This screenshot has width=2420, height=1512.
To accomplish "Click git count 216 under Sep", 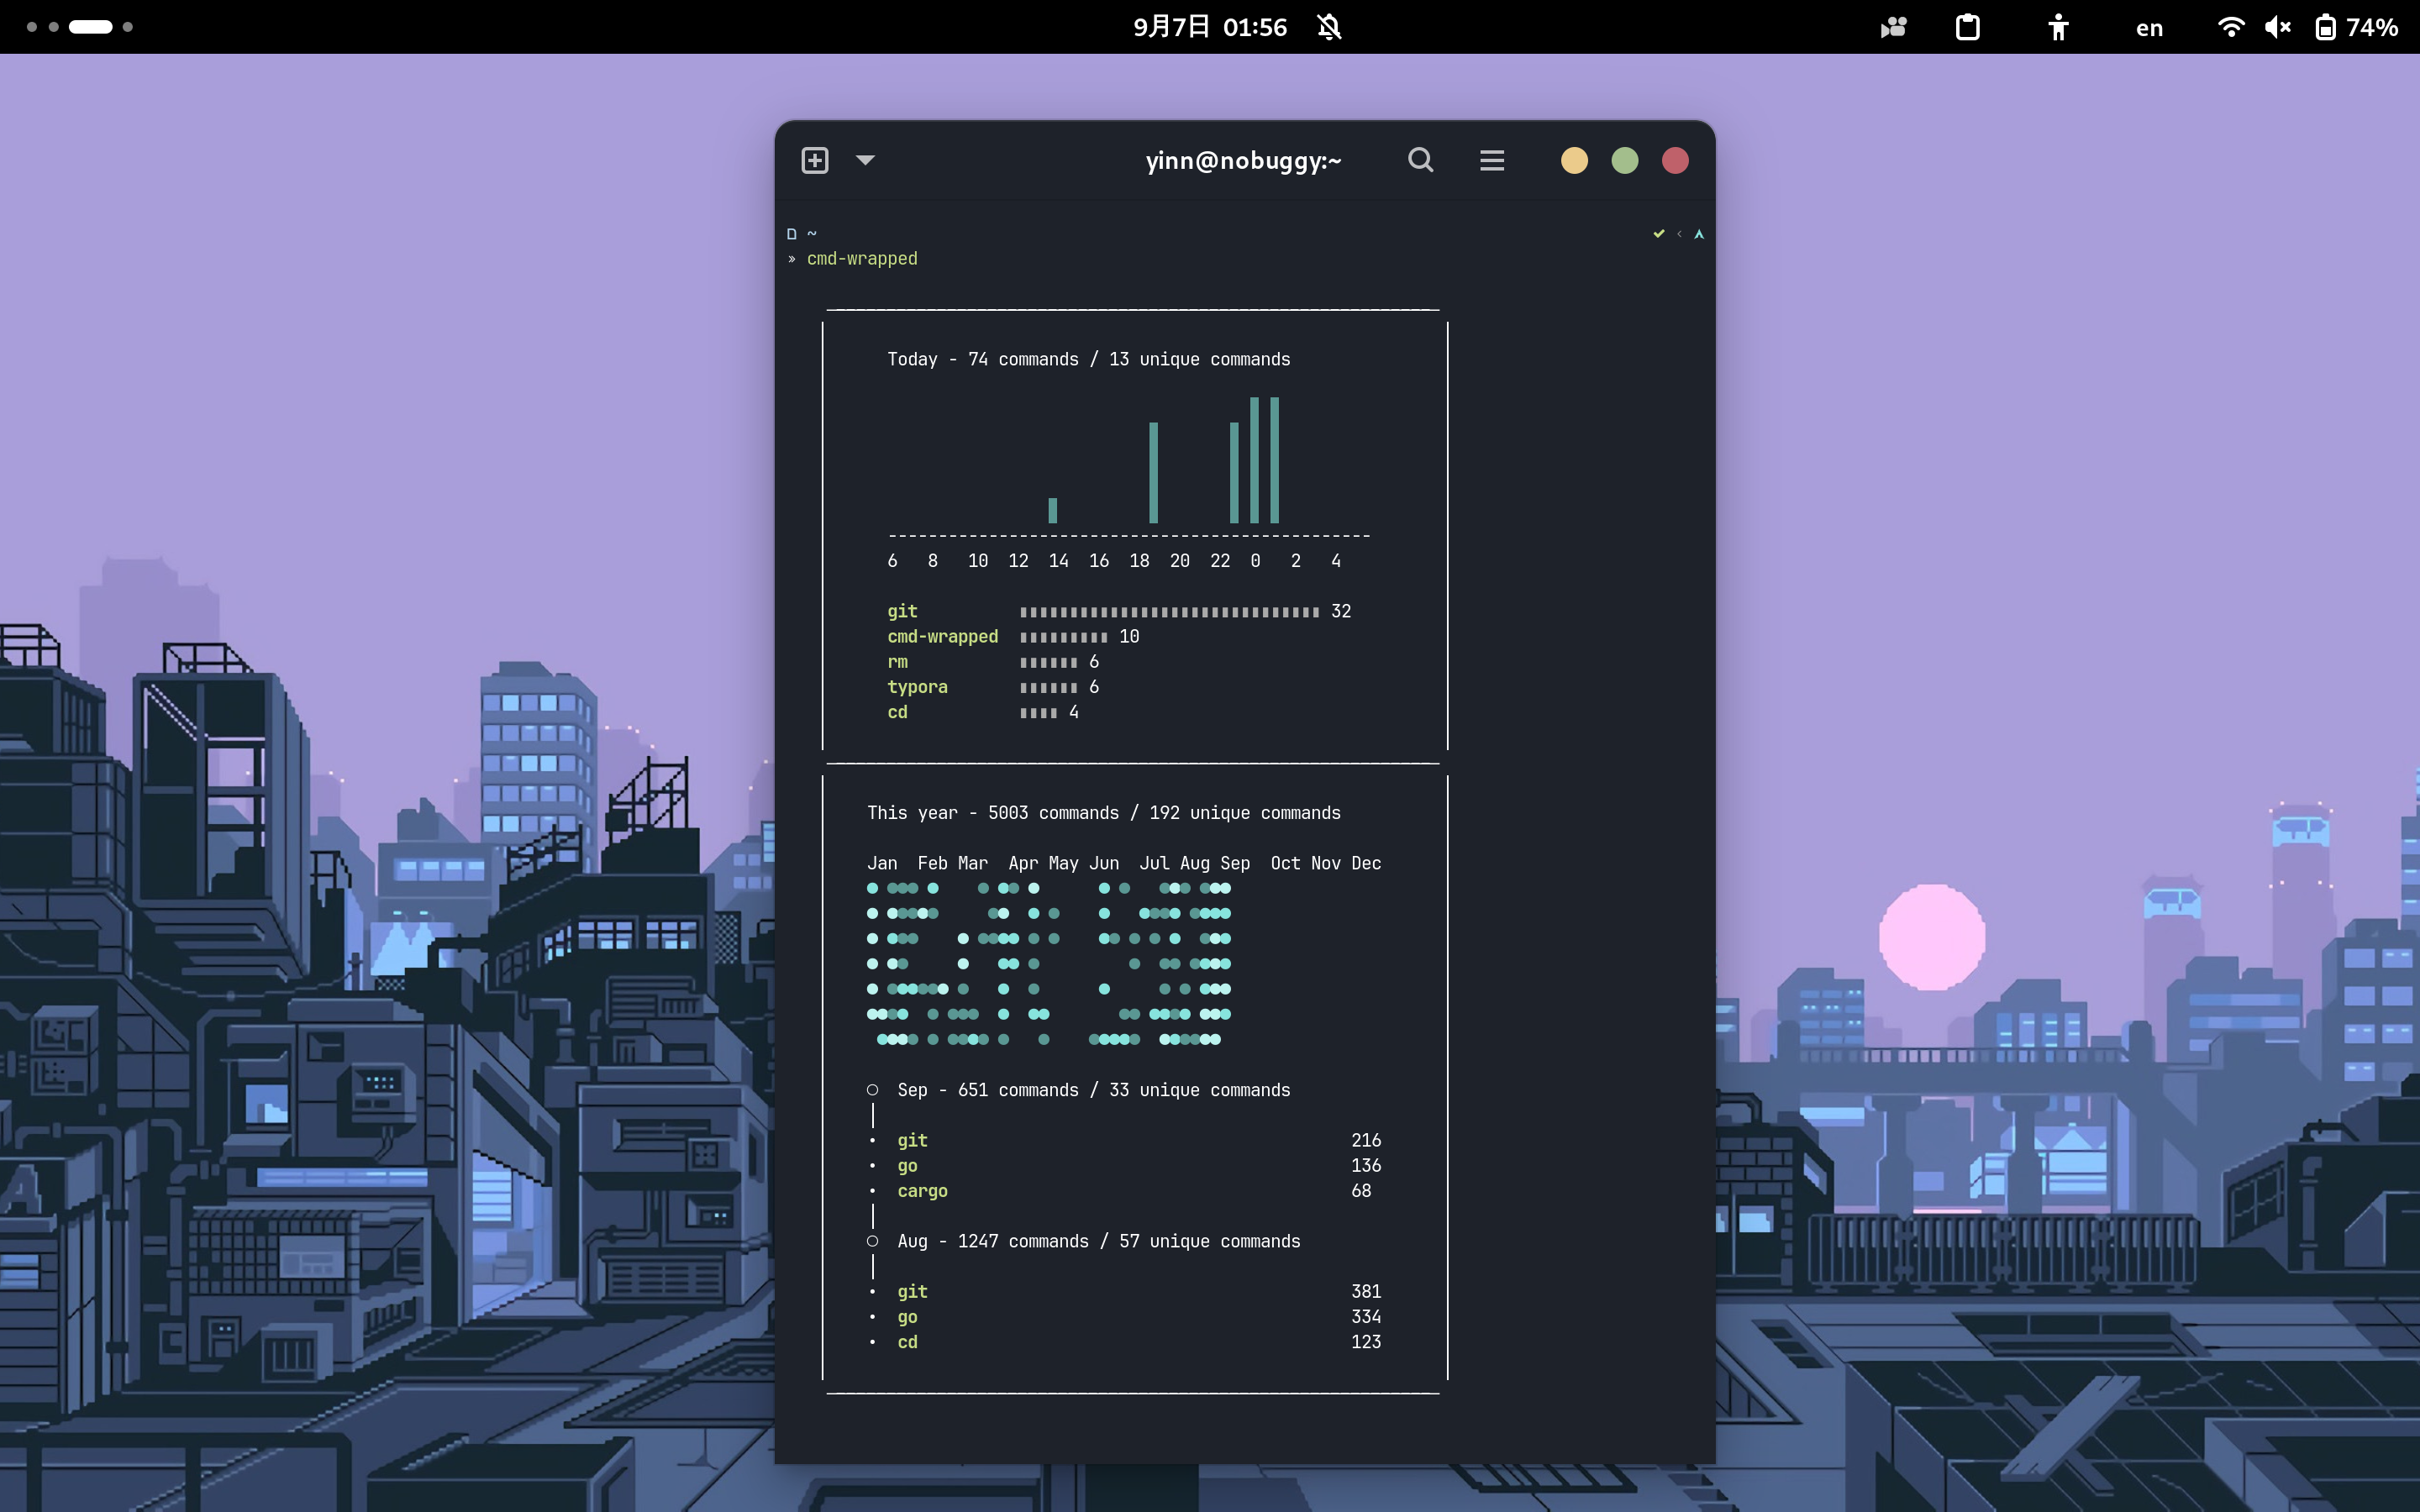I will coord(1366,1140).
